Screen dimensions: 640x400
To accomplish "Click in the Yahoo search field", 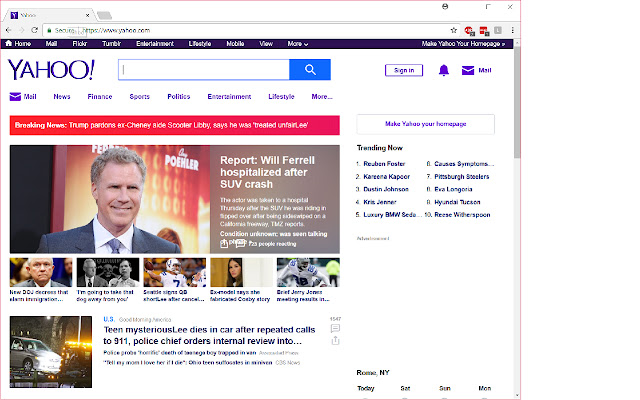I will (x=204, y=70).
